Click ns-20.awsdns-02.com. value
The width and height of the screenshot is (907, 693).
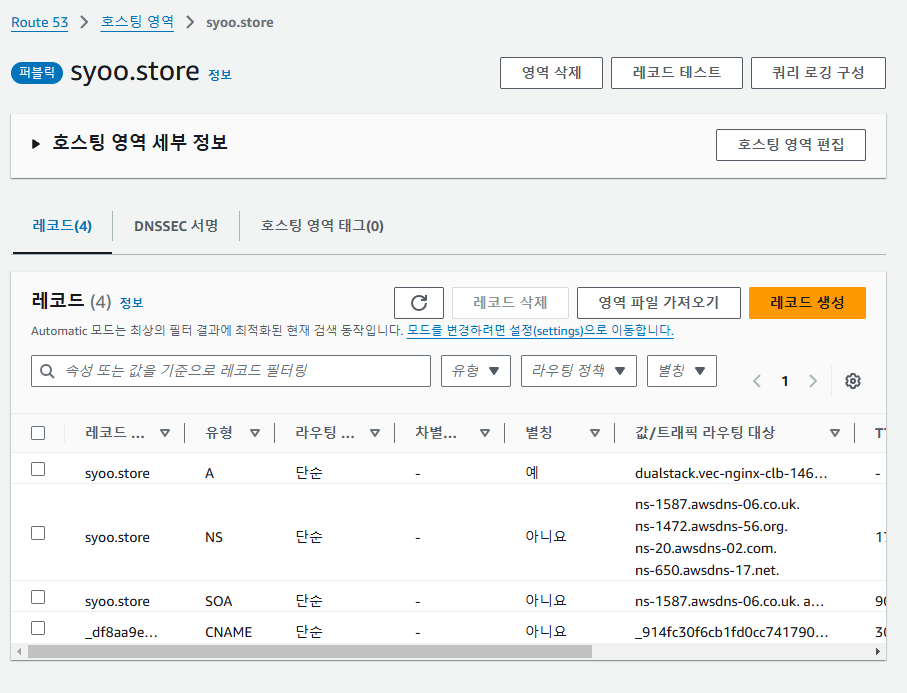[706, 548]
